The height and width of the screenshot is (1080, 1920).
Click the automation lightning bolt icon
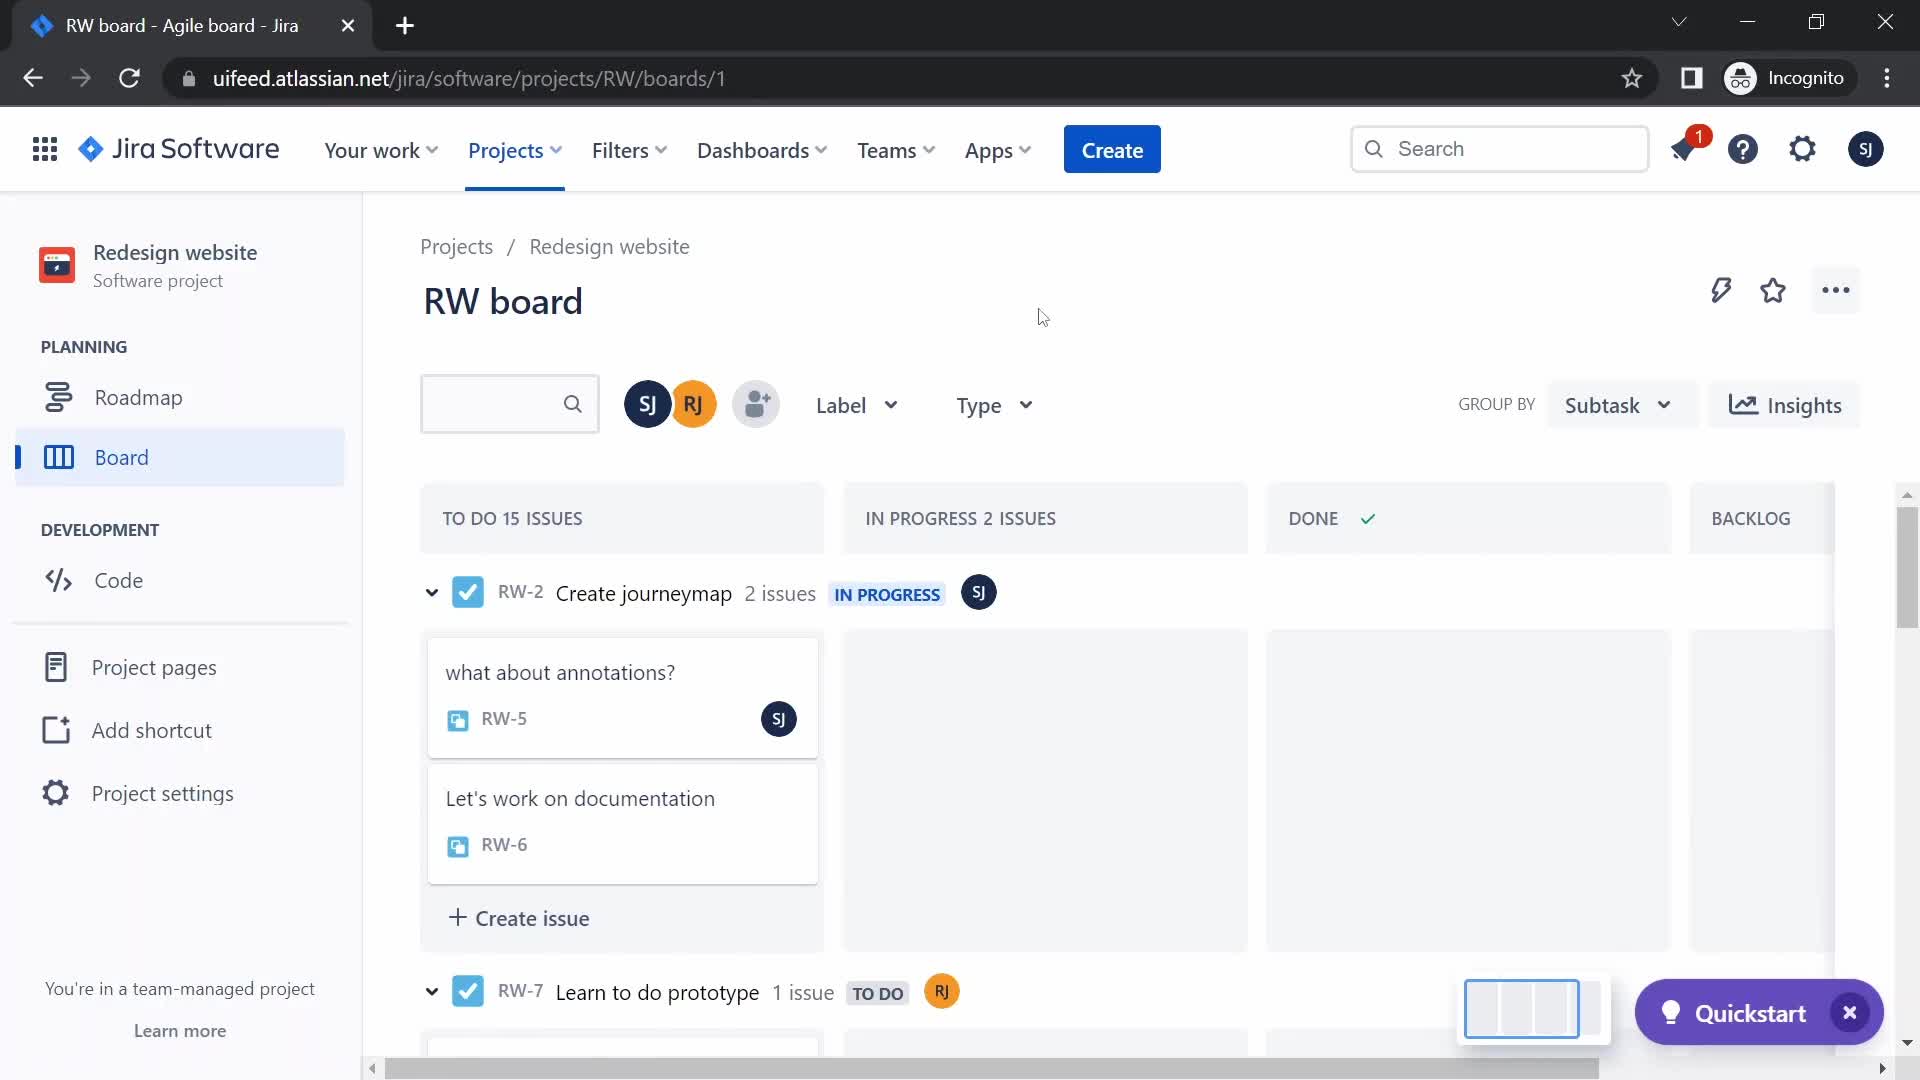(x=1722, y=291)
